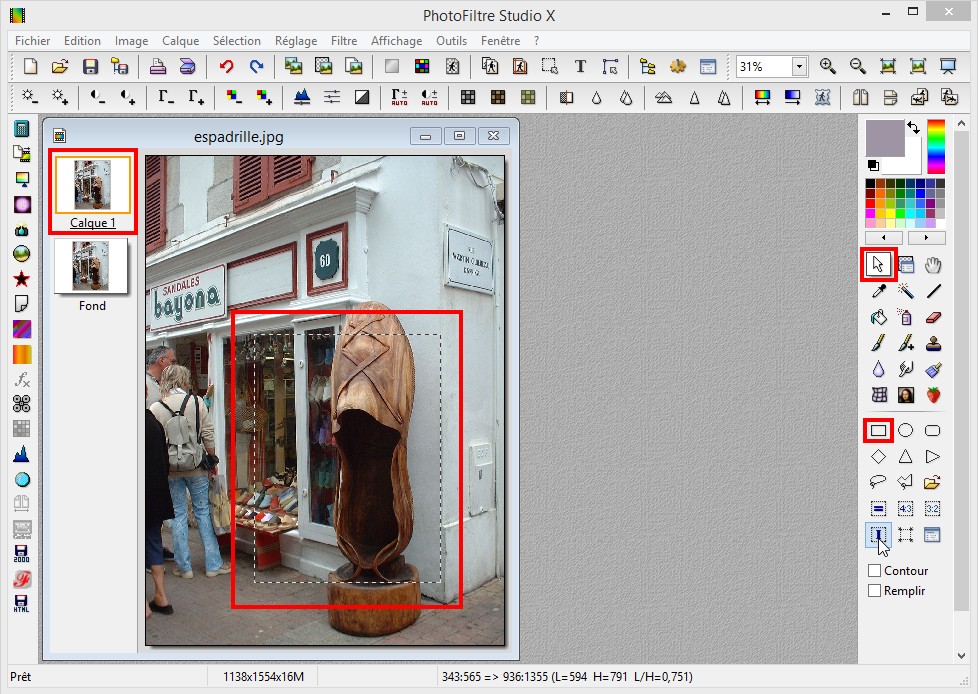Open the Edition menu
978x694 pixels.
click(x=82, y=41)
